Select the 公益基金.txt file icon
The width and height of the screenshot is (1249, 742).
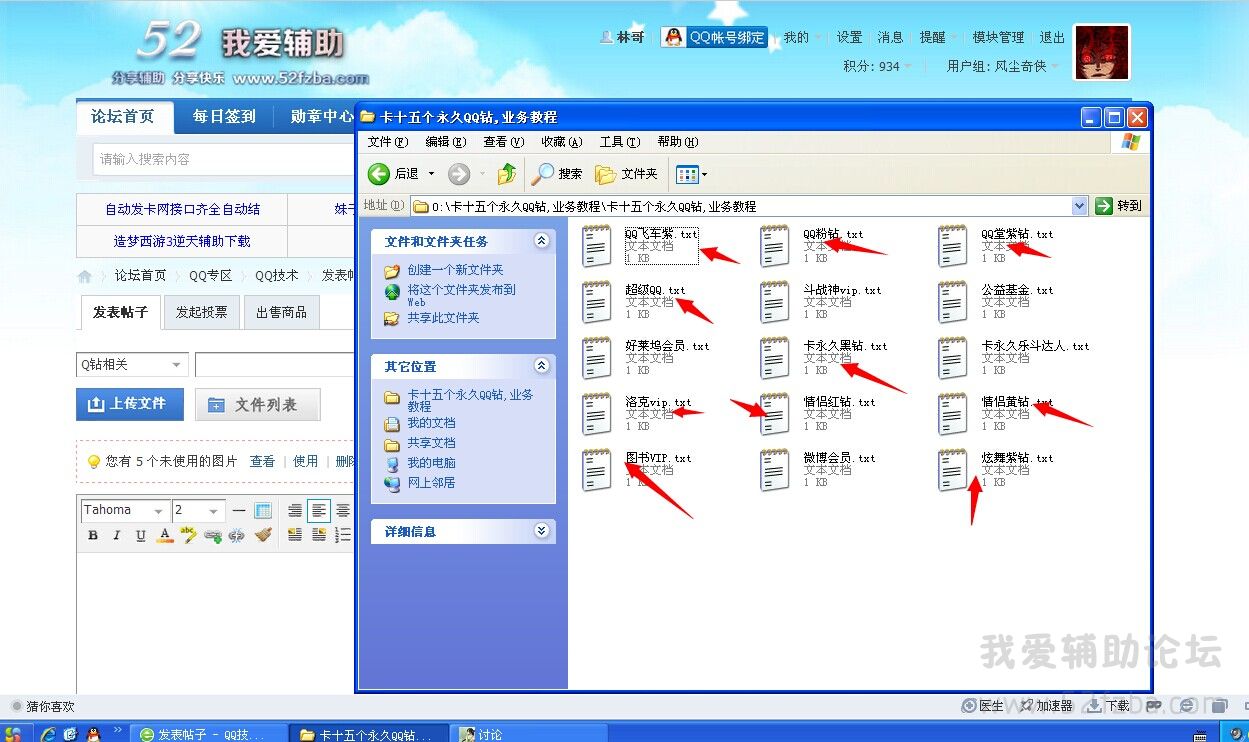coord(953,302)
